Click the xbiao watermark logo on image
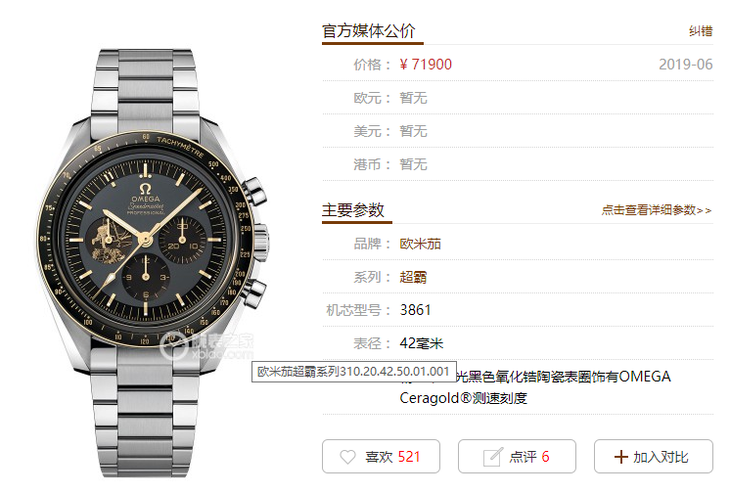This screenshot has height=493, width=730. [207, 347]
